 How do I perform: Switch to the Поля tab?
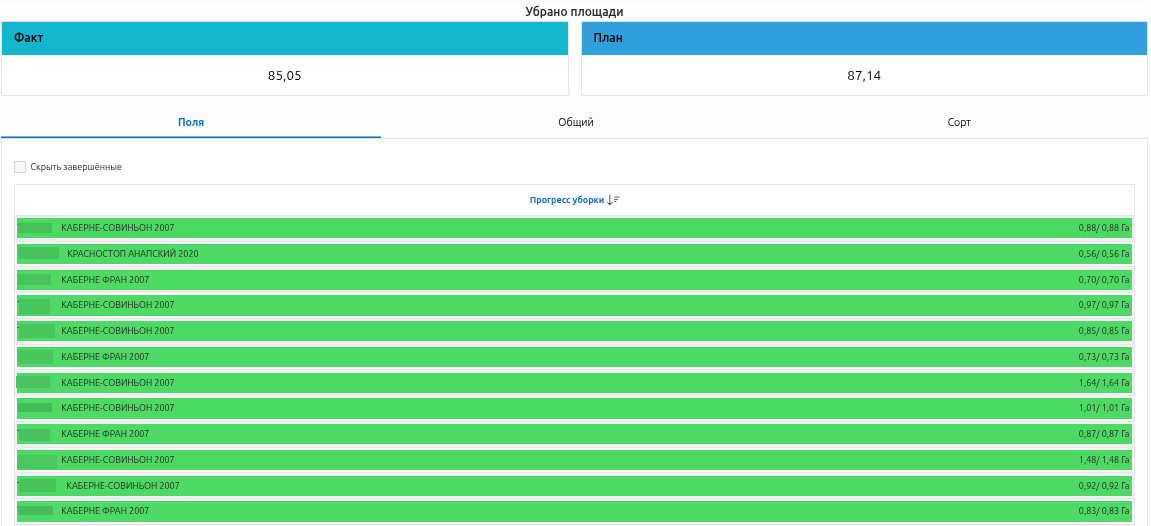[x=191, y=122]
